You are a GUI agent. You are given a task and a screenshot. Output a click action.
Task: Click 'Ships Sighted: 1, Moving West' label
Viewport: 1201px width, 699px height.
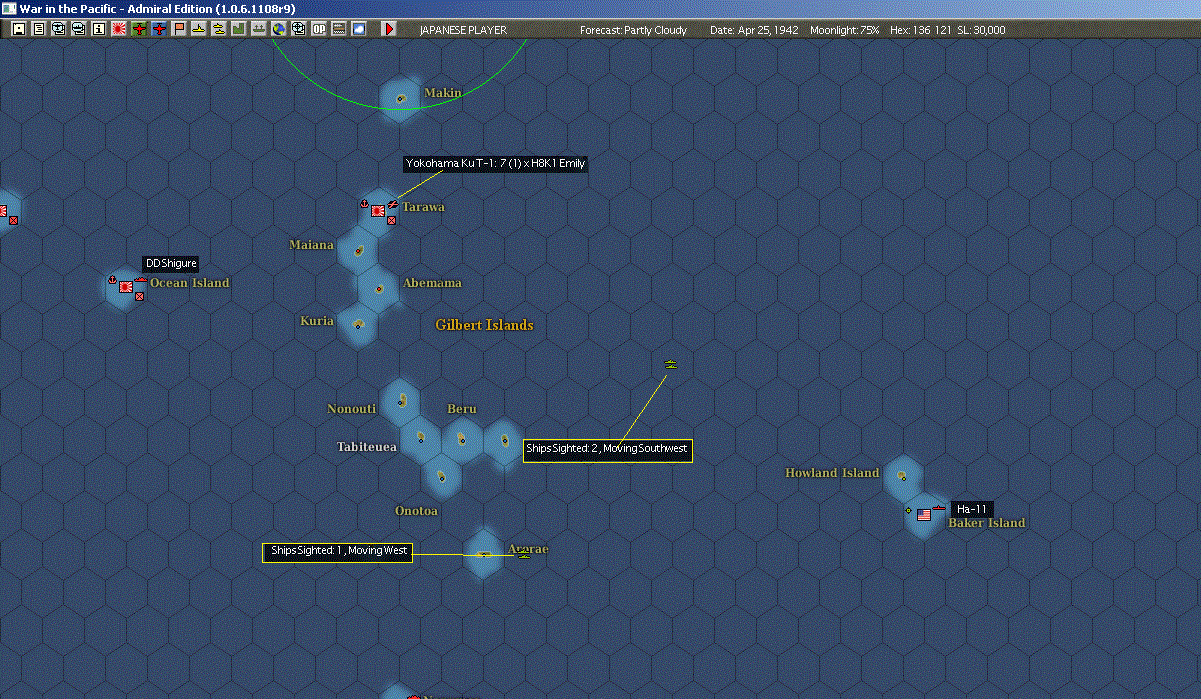337,551
